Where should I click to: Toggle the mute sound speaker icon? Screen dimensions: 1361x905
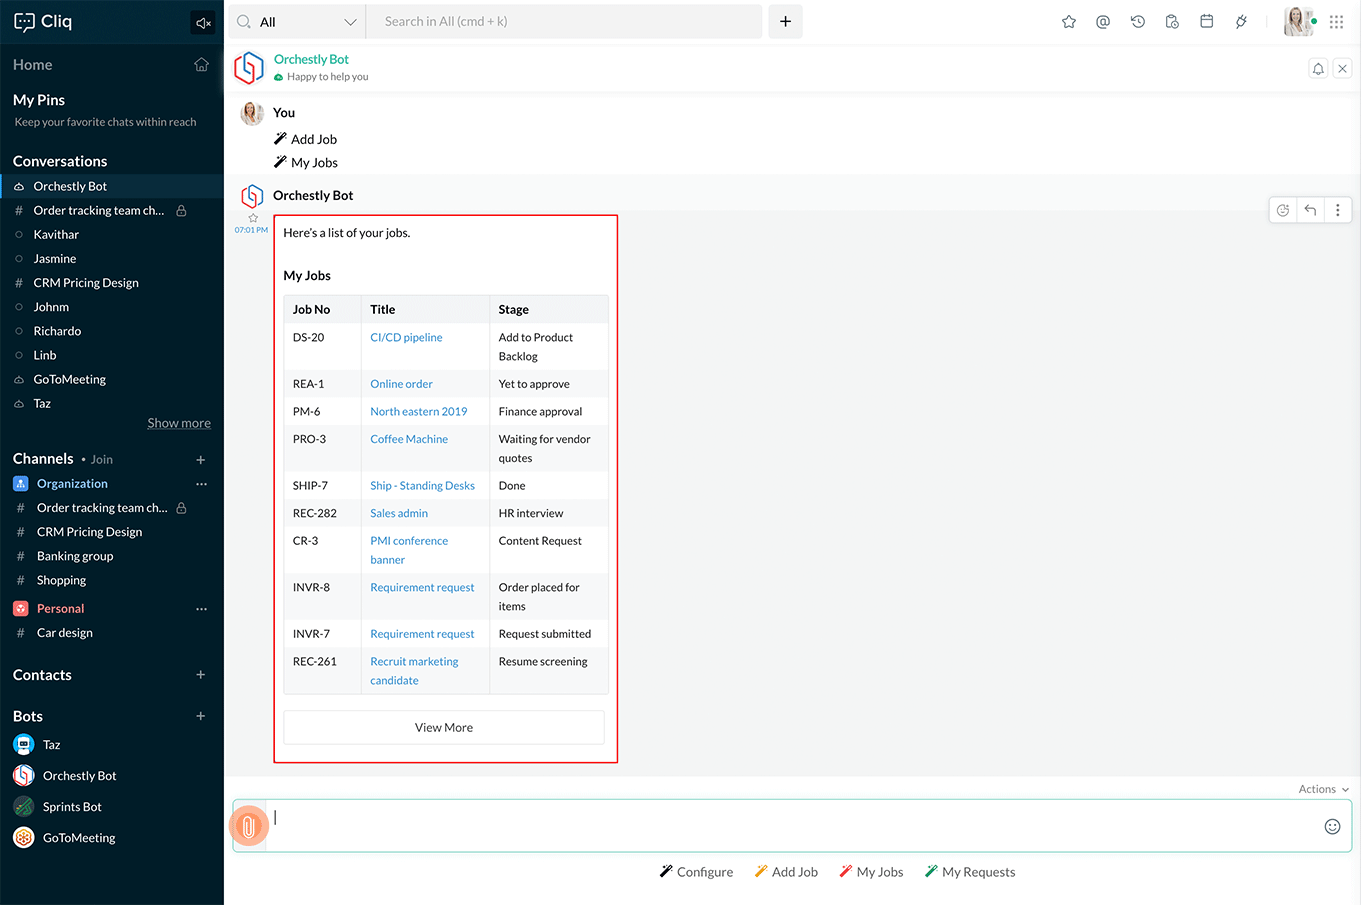(203, 23)
